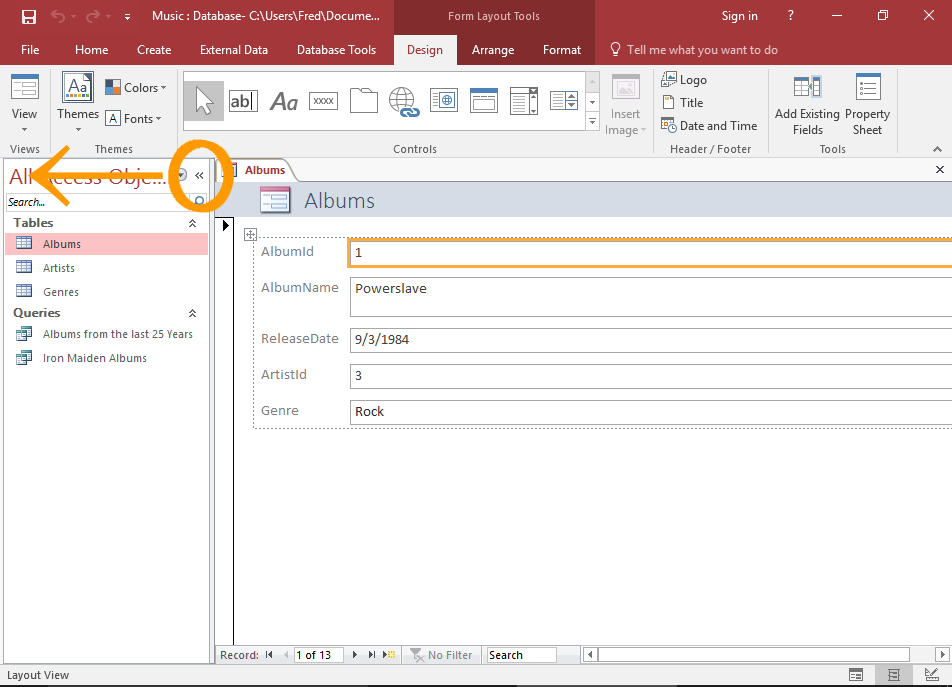
Task: Switch to the Arrange ribbon tab
Action: pos(492,49)
